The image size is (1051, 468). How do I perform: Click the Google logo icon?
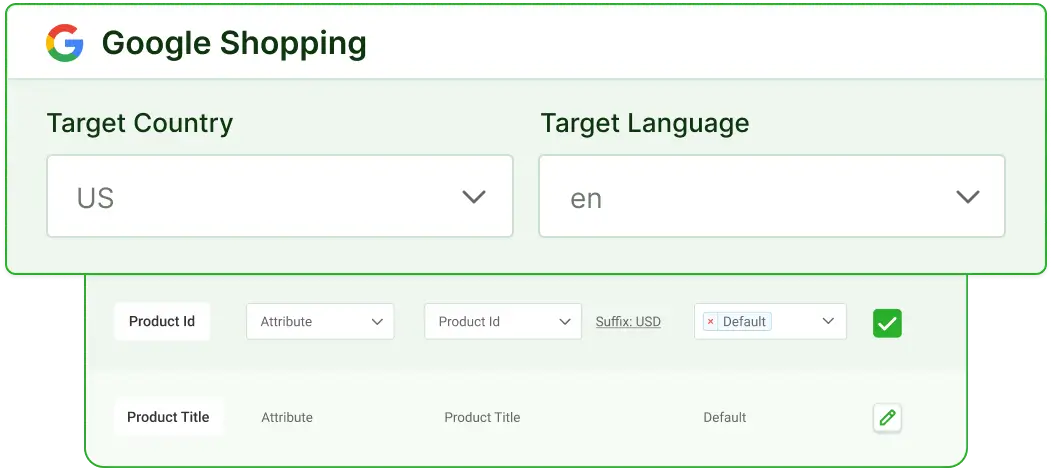64,43
